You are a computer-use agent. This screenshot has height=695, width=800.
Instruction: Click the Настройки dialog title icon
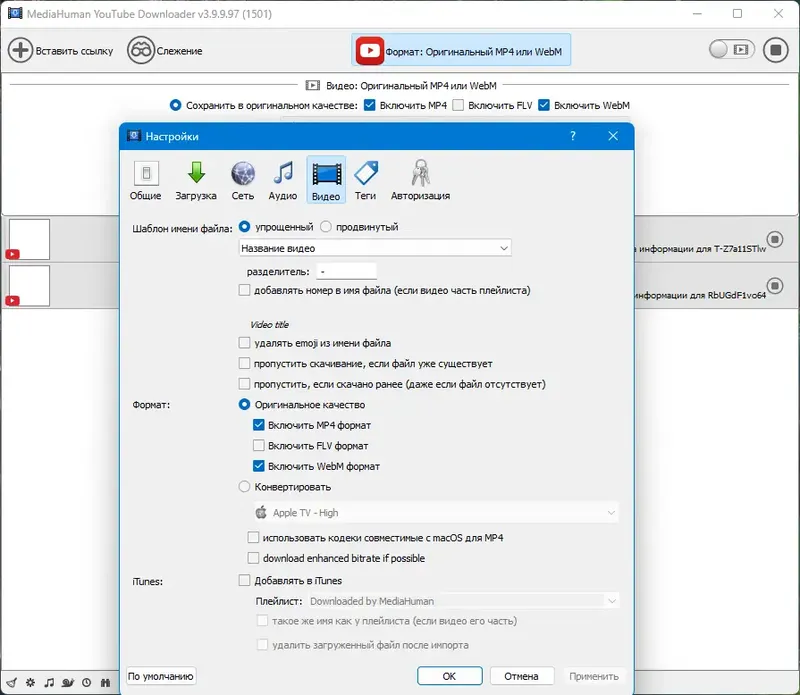[134, 136]
